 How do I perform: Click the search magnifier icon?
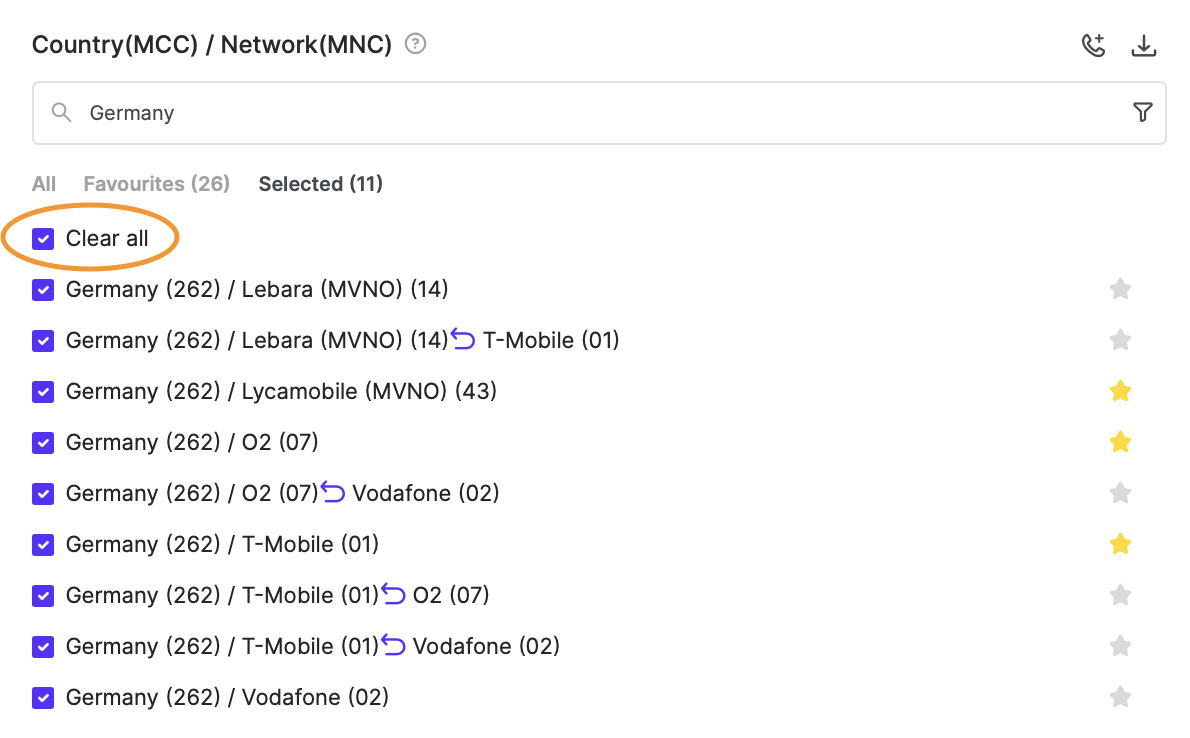coord(62,112)
